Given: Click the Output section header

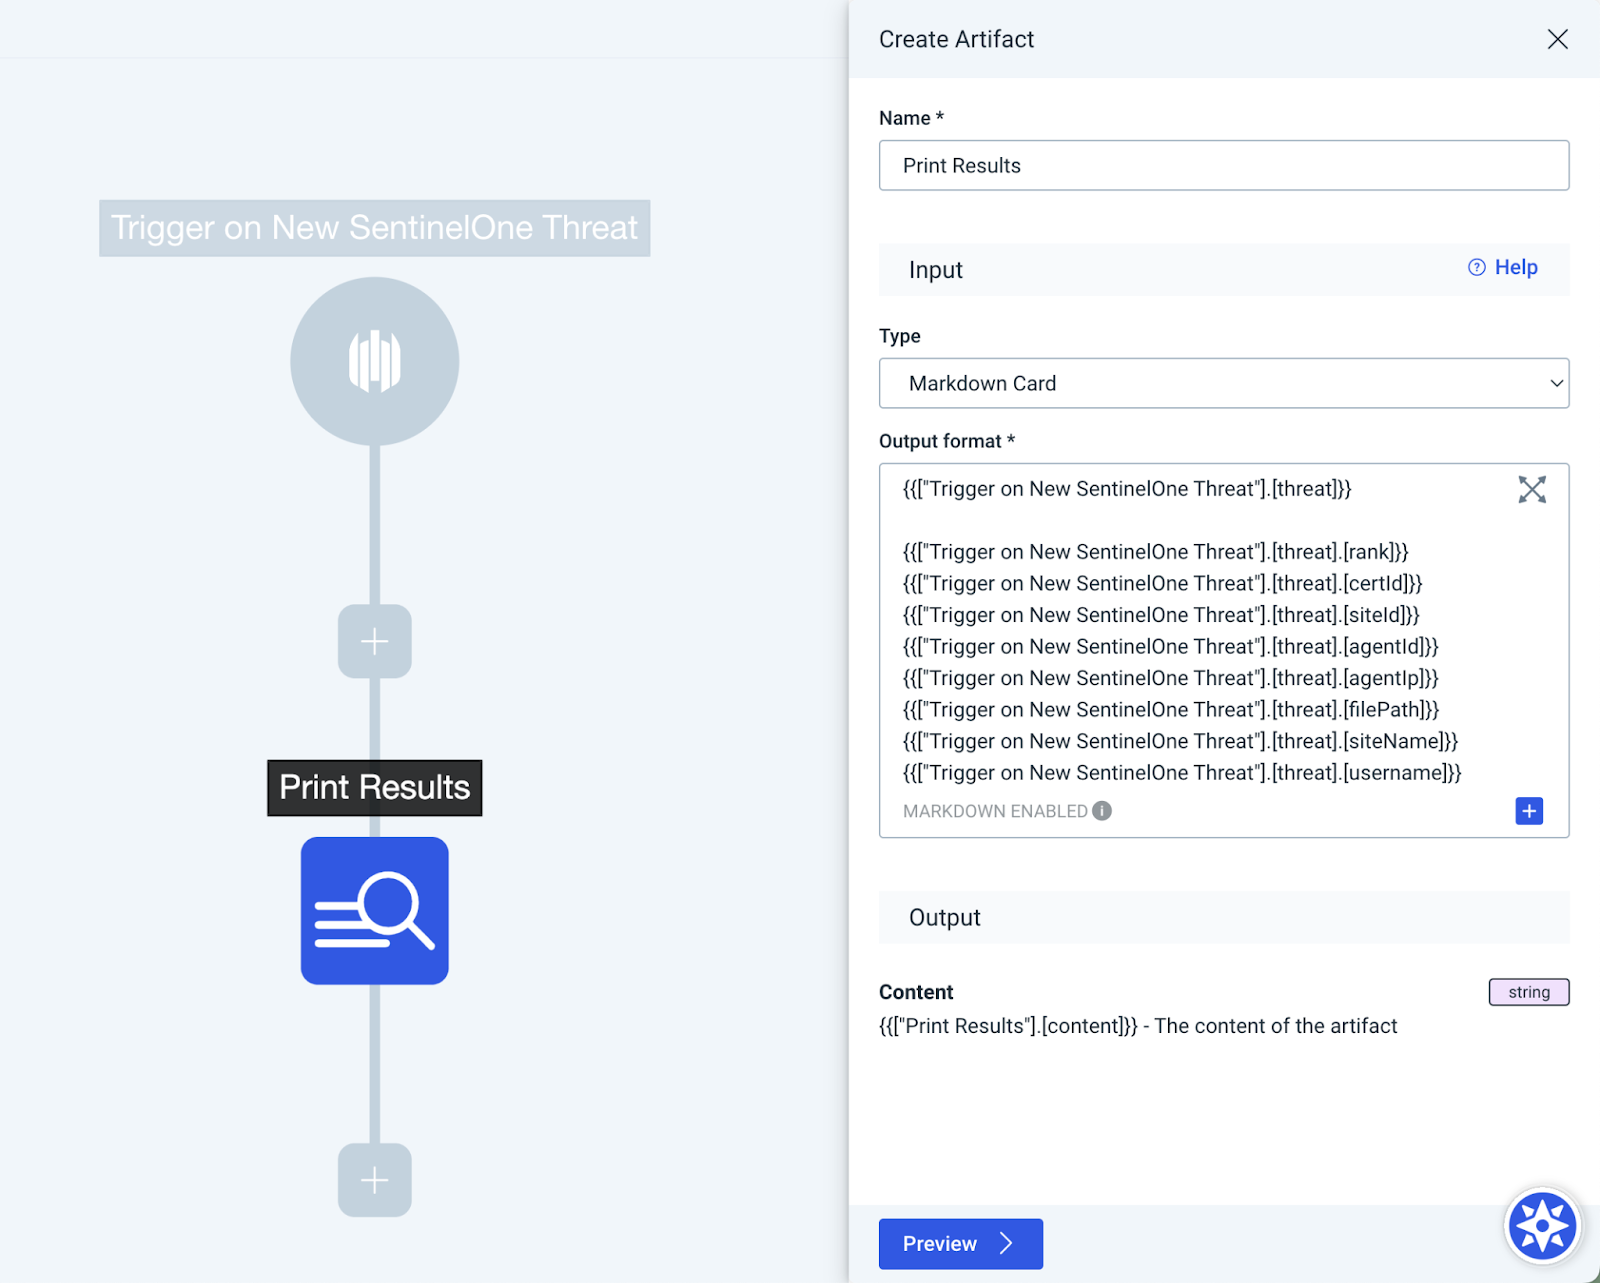Looking at the screenshot, I should (1224, 917).
